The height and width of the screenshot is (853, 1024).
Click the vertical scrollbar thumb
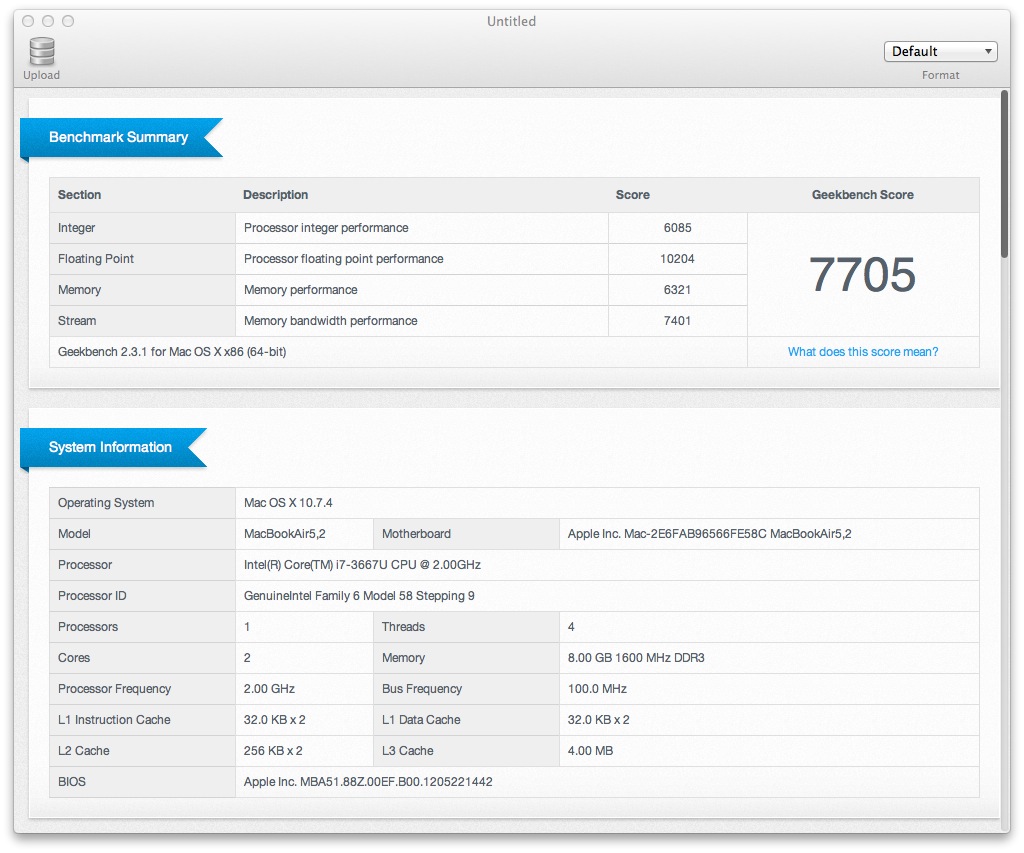click(1004, 174)
